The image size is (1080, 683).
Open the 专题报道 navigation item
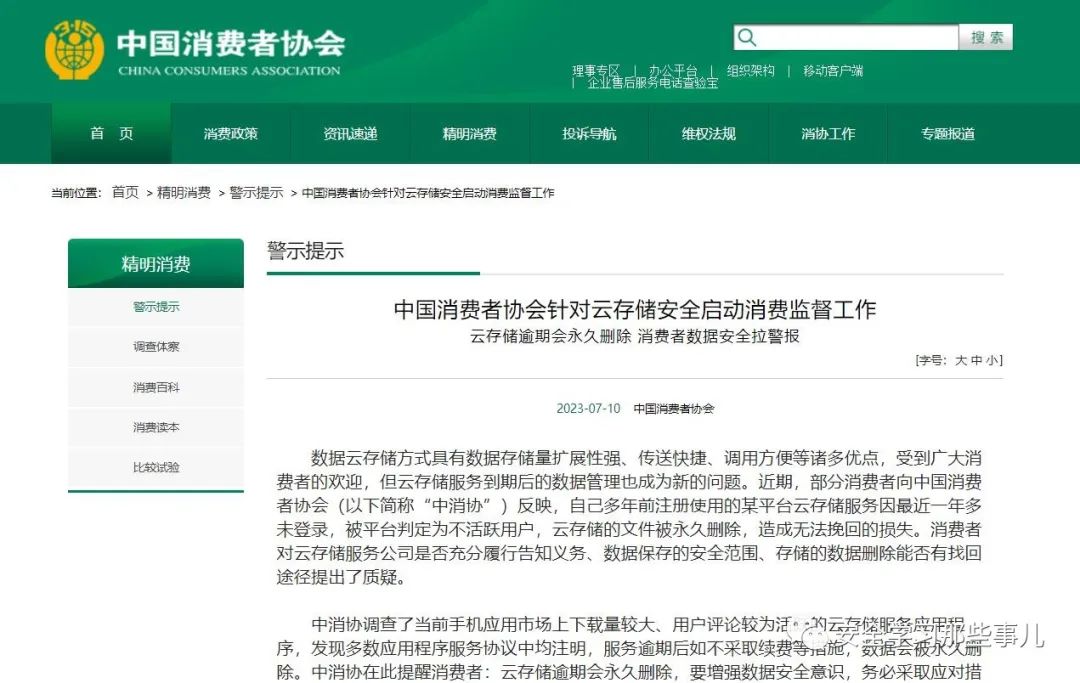(x=948, y=134)
